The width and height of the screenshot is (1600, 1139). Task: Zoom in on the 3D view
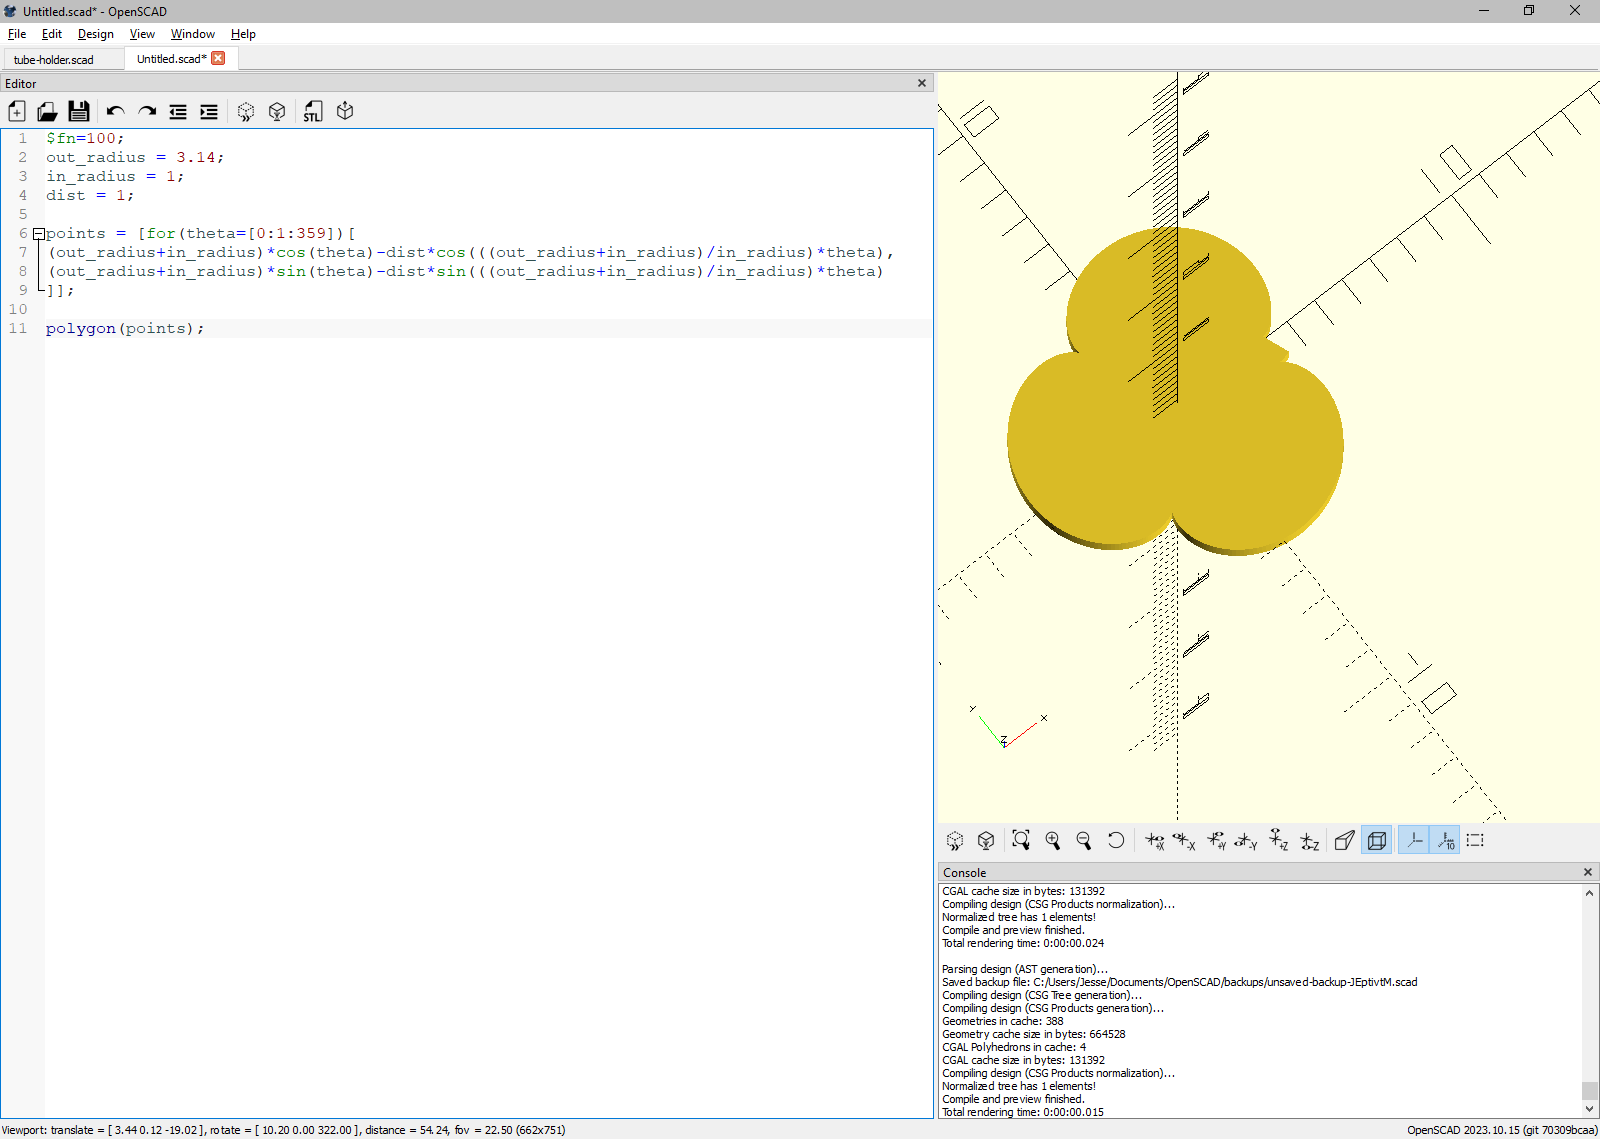(x=1053, y=840)
